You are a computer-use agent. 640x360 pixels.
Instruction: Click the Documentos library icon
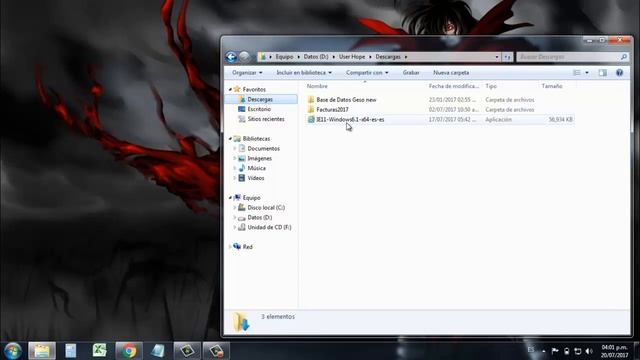pyautogui.click(x=242, y=149)
